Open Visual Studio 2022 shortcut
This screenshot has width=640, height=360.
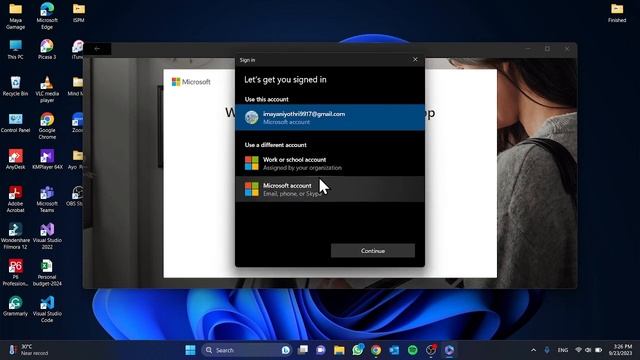click(47, 236)
